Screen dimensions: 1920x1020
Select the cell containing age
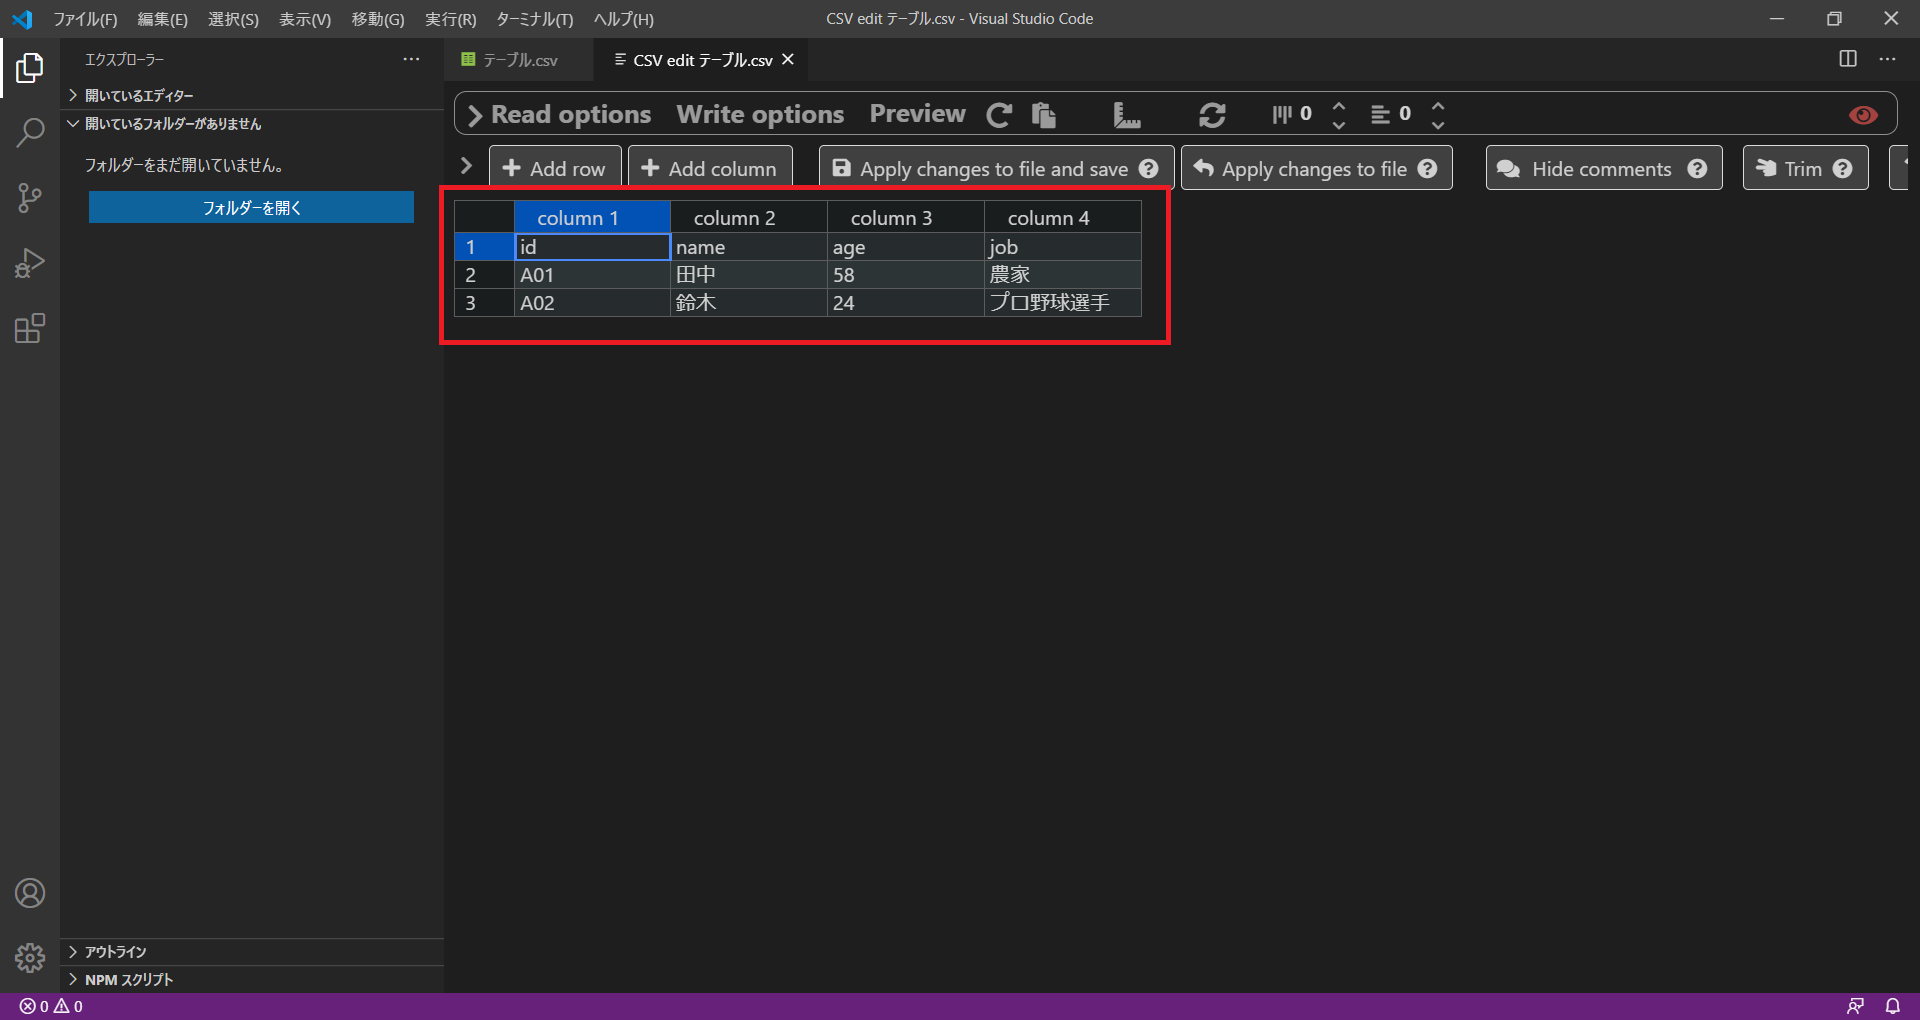pyautogui.click(x=906, y=247)
